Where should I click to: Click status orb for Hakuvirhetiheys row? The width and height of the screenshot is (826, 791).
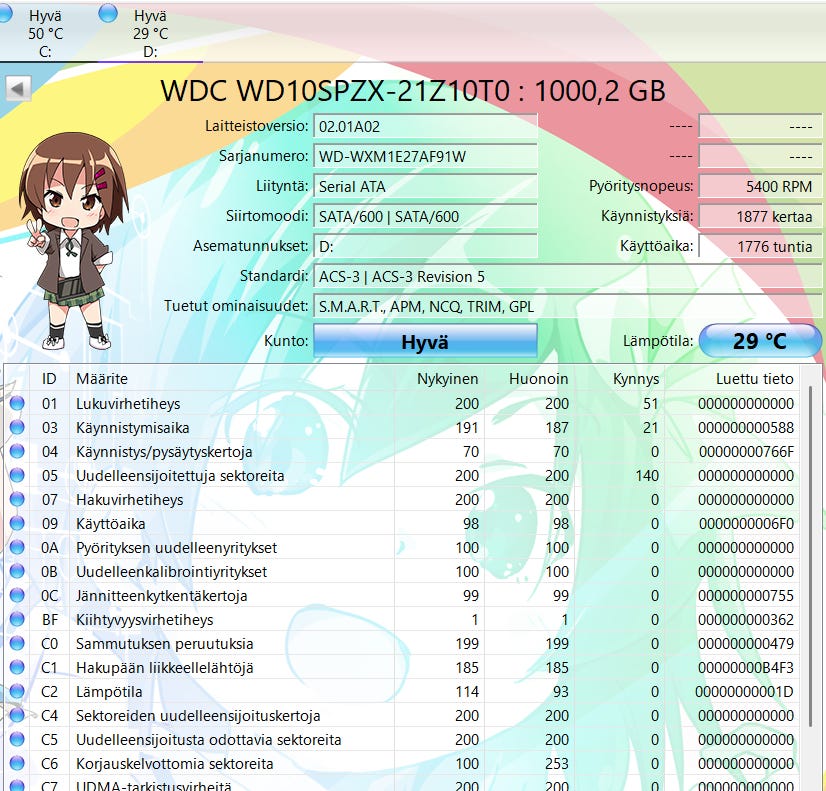17,500
